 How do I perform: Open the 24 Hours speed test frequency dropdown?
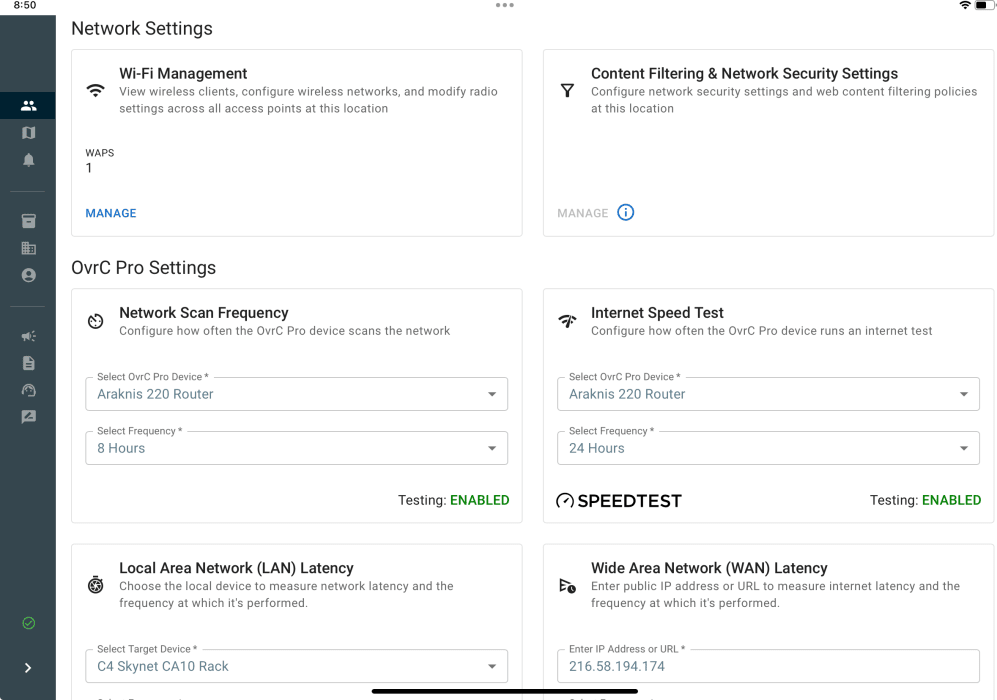click(767, 448)
